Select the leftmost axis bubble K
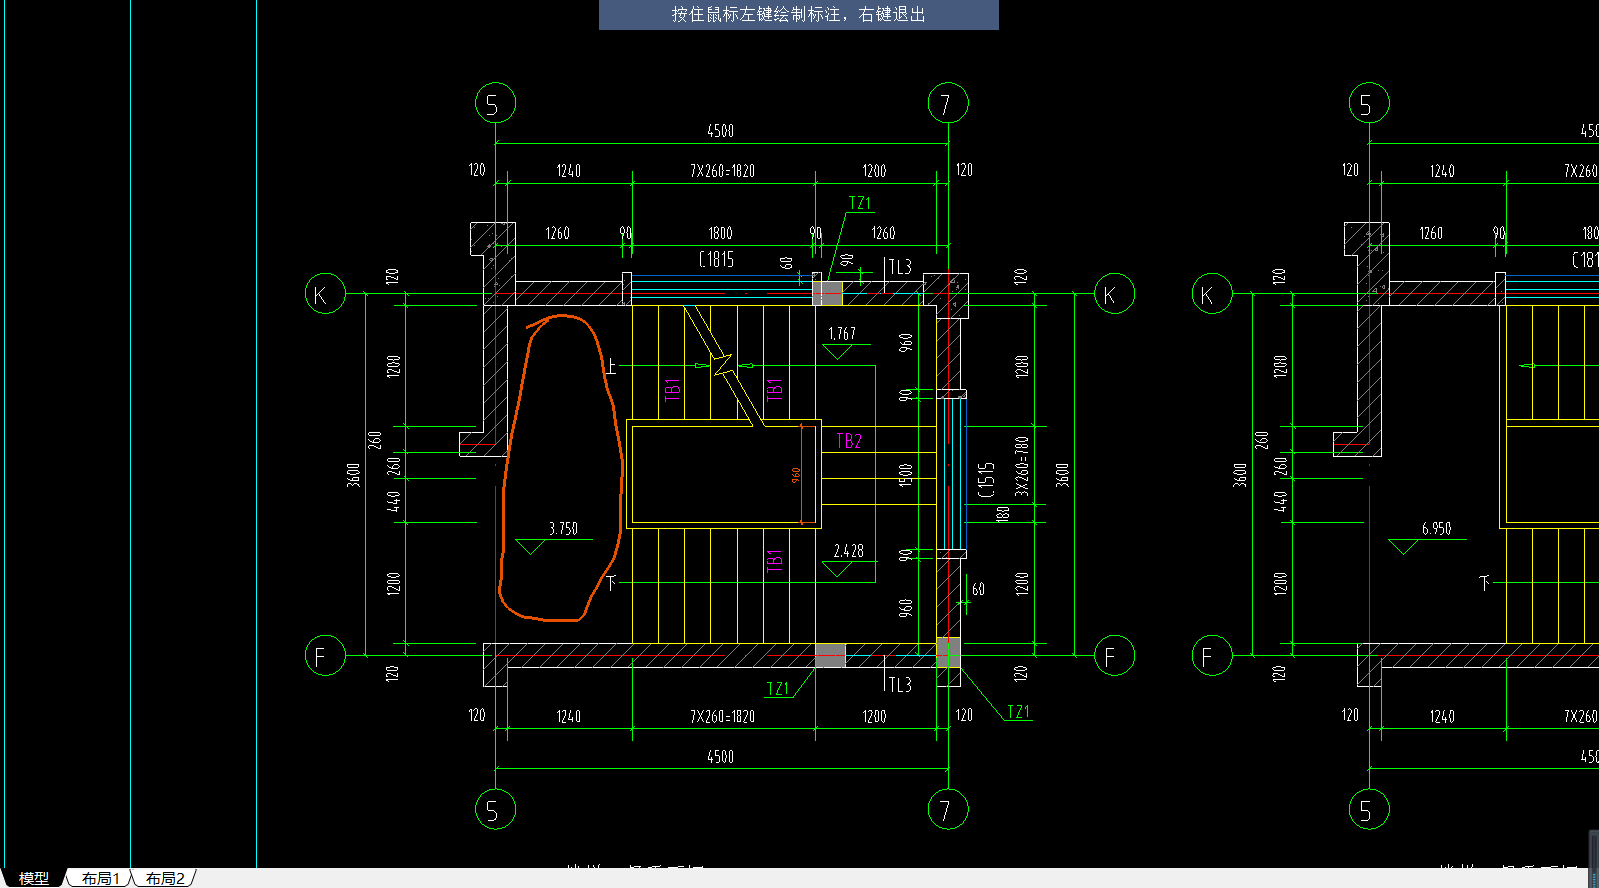The width and height of the screenshot is (1599, 888). 325,293
